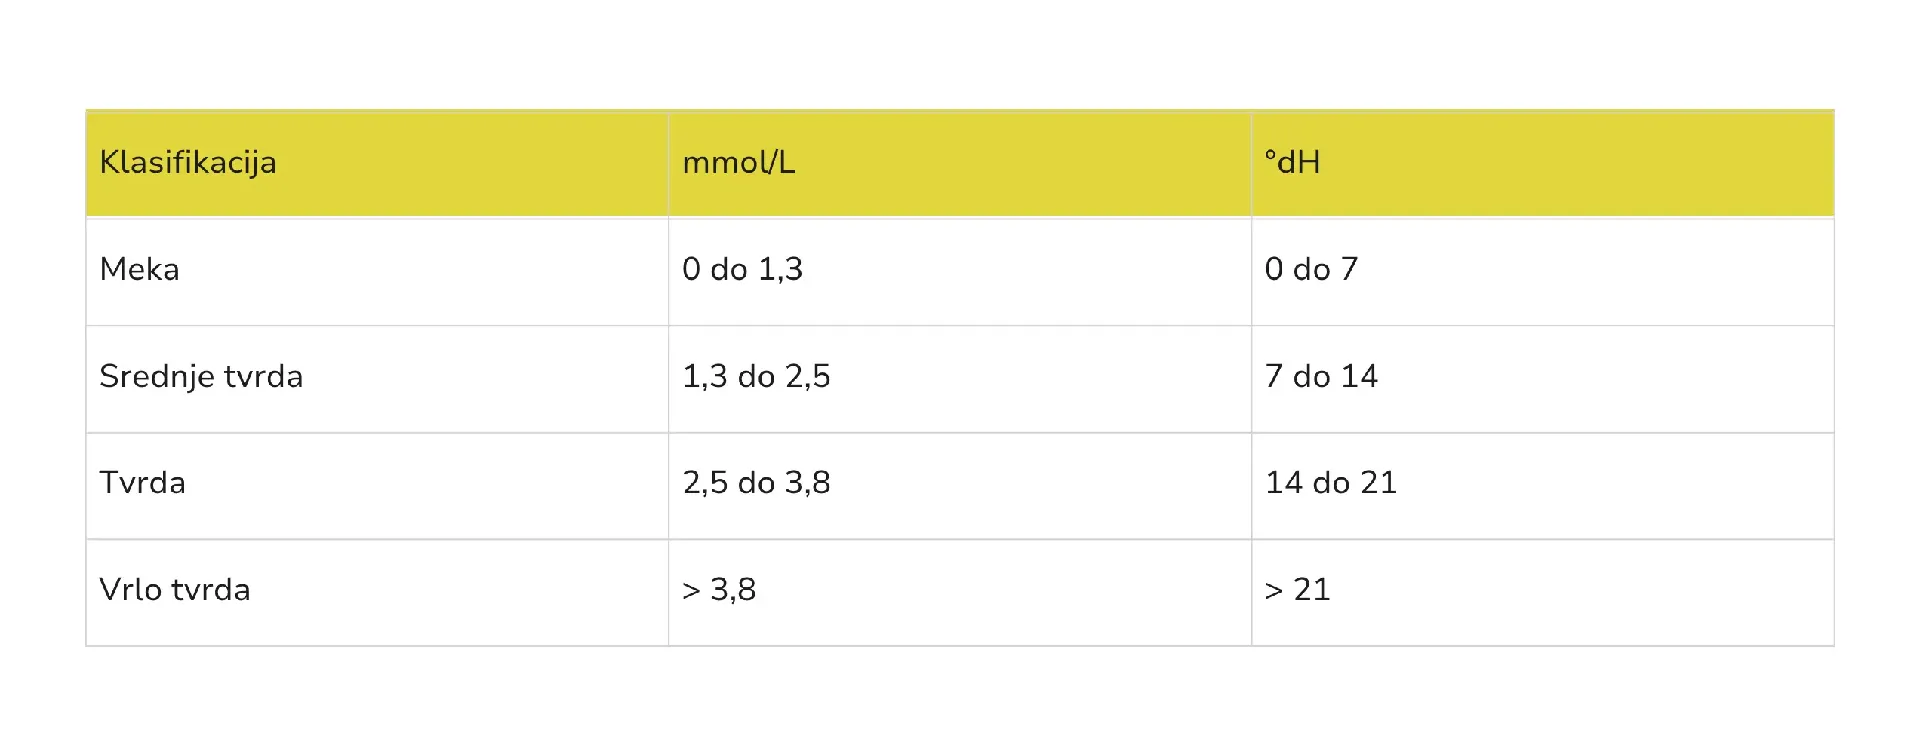Select the mmol/L column header
Viewport: 1920px width, 748px height.
coord(739,162)
